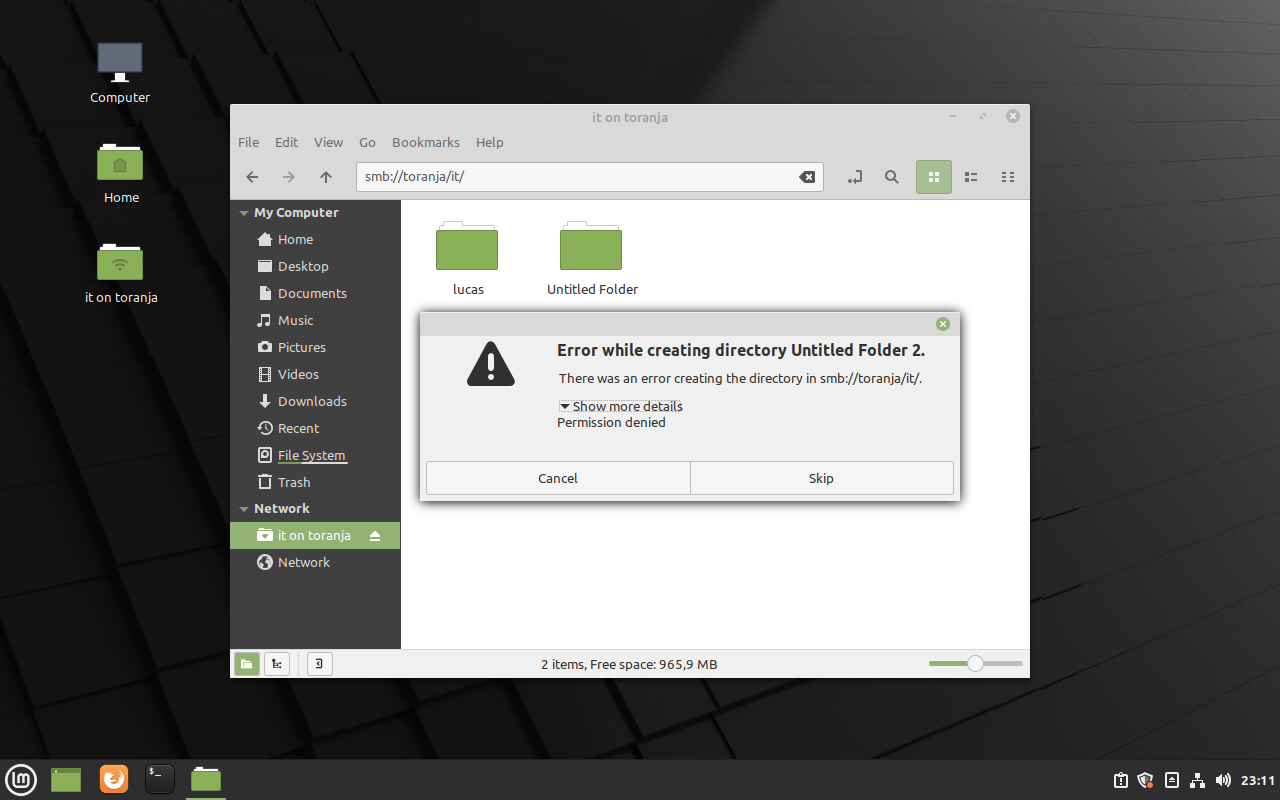The width and height of the screenshot is (1280, 800).
Task: Clear the location bar text
Action: coord(807,176)
